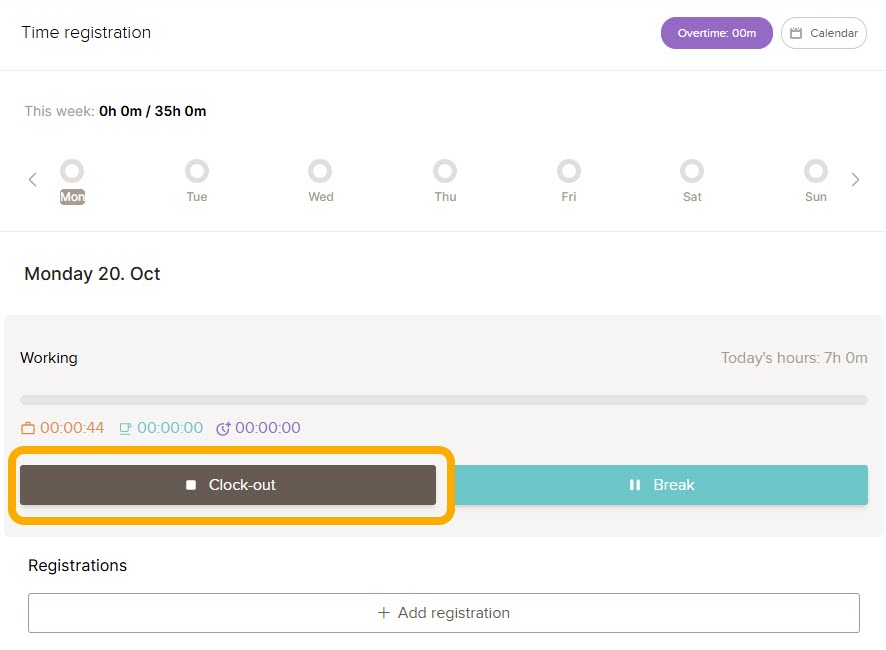Choose Sunday in the week strip
Image resolution: width=886 pixels, height=650 pixels.
click(x=816, y=171)
